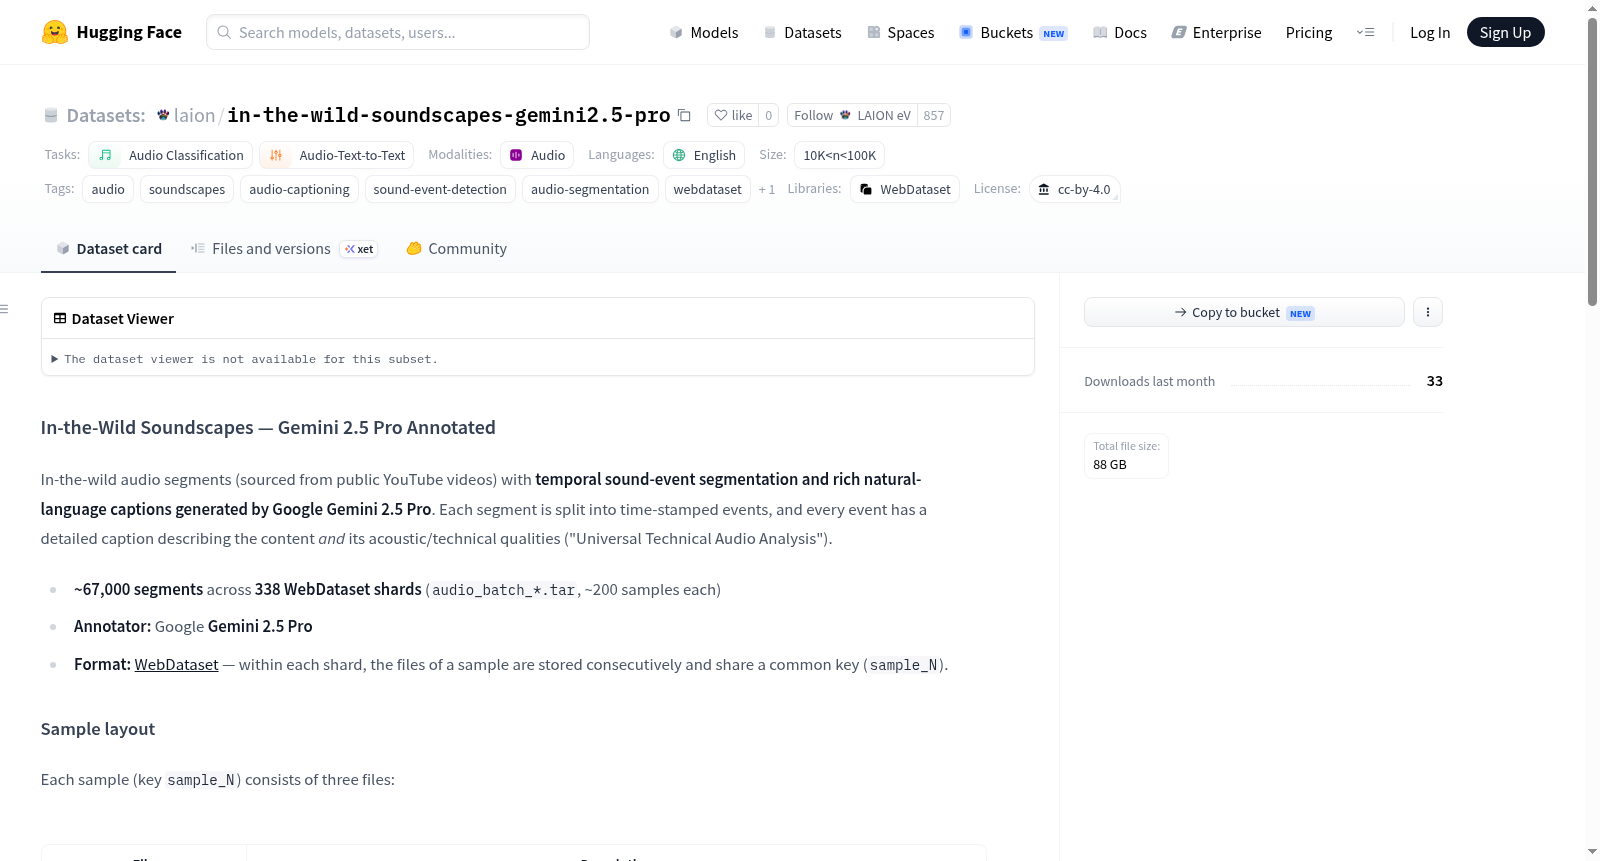The image size is (1600, 861).
Task: Open the cc-by-4.0 license tag
Action: pos(1074,189)
